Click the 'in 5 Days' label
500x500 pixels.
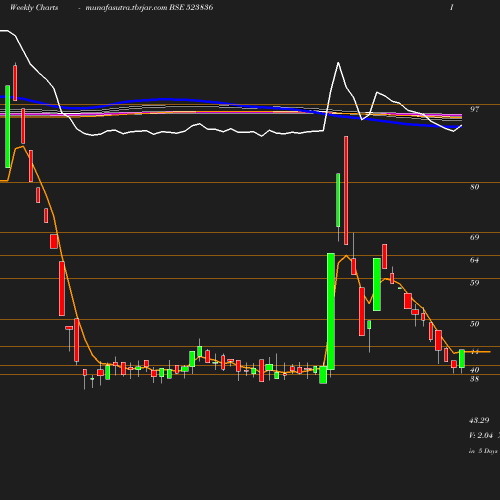(483, 451)
